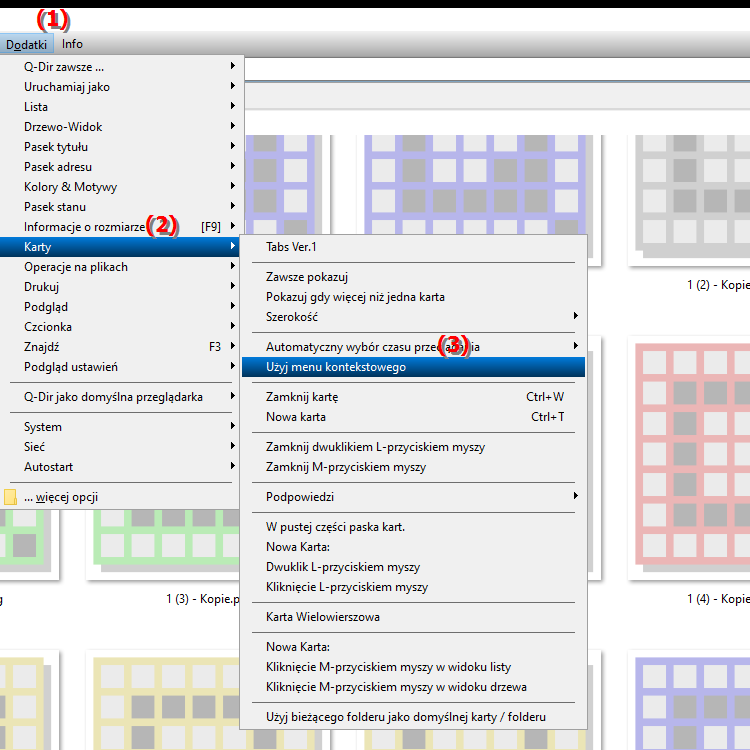Open Pasek stanu submenu
The image size is (750, 750).
click(122, 207)
